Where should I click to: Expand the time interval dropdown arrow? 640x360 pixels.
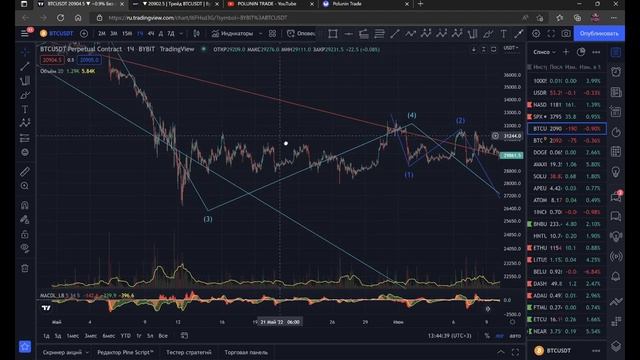pos(181,33)
